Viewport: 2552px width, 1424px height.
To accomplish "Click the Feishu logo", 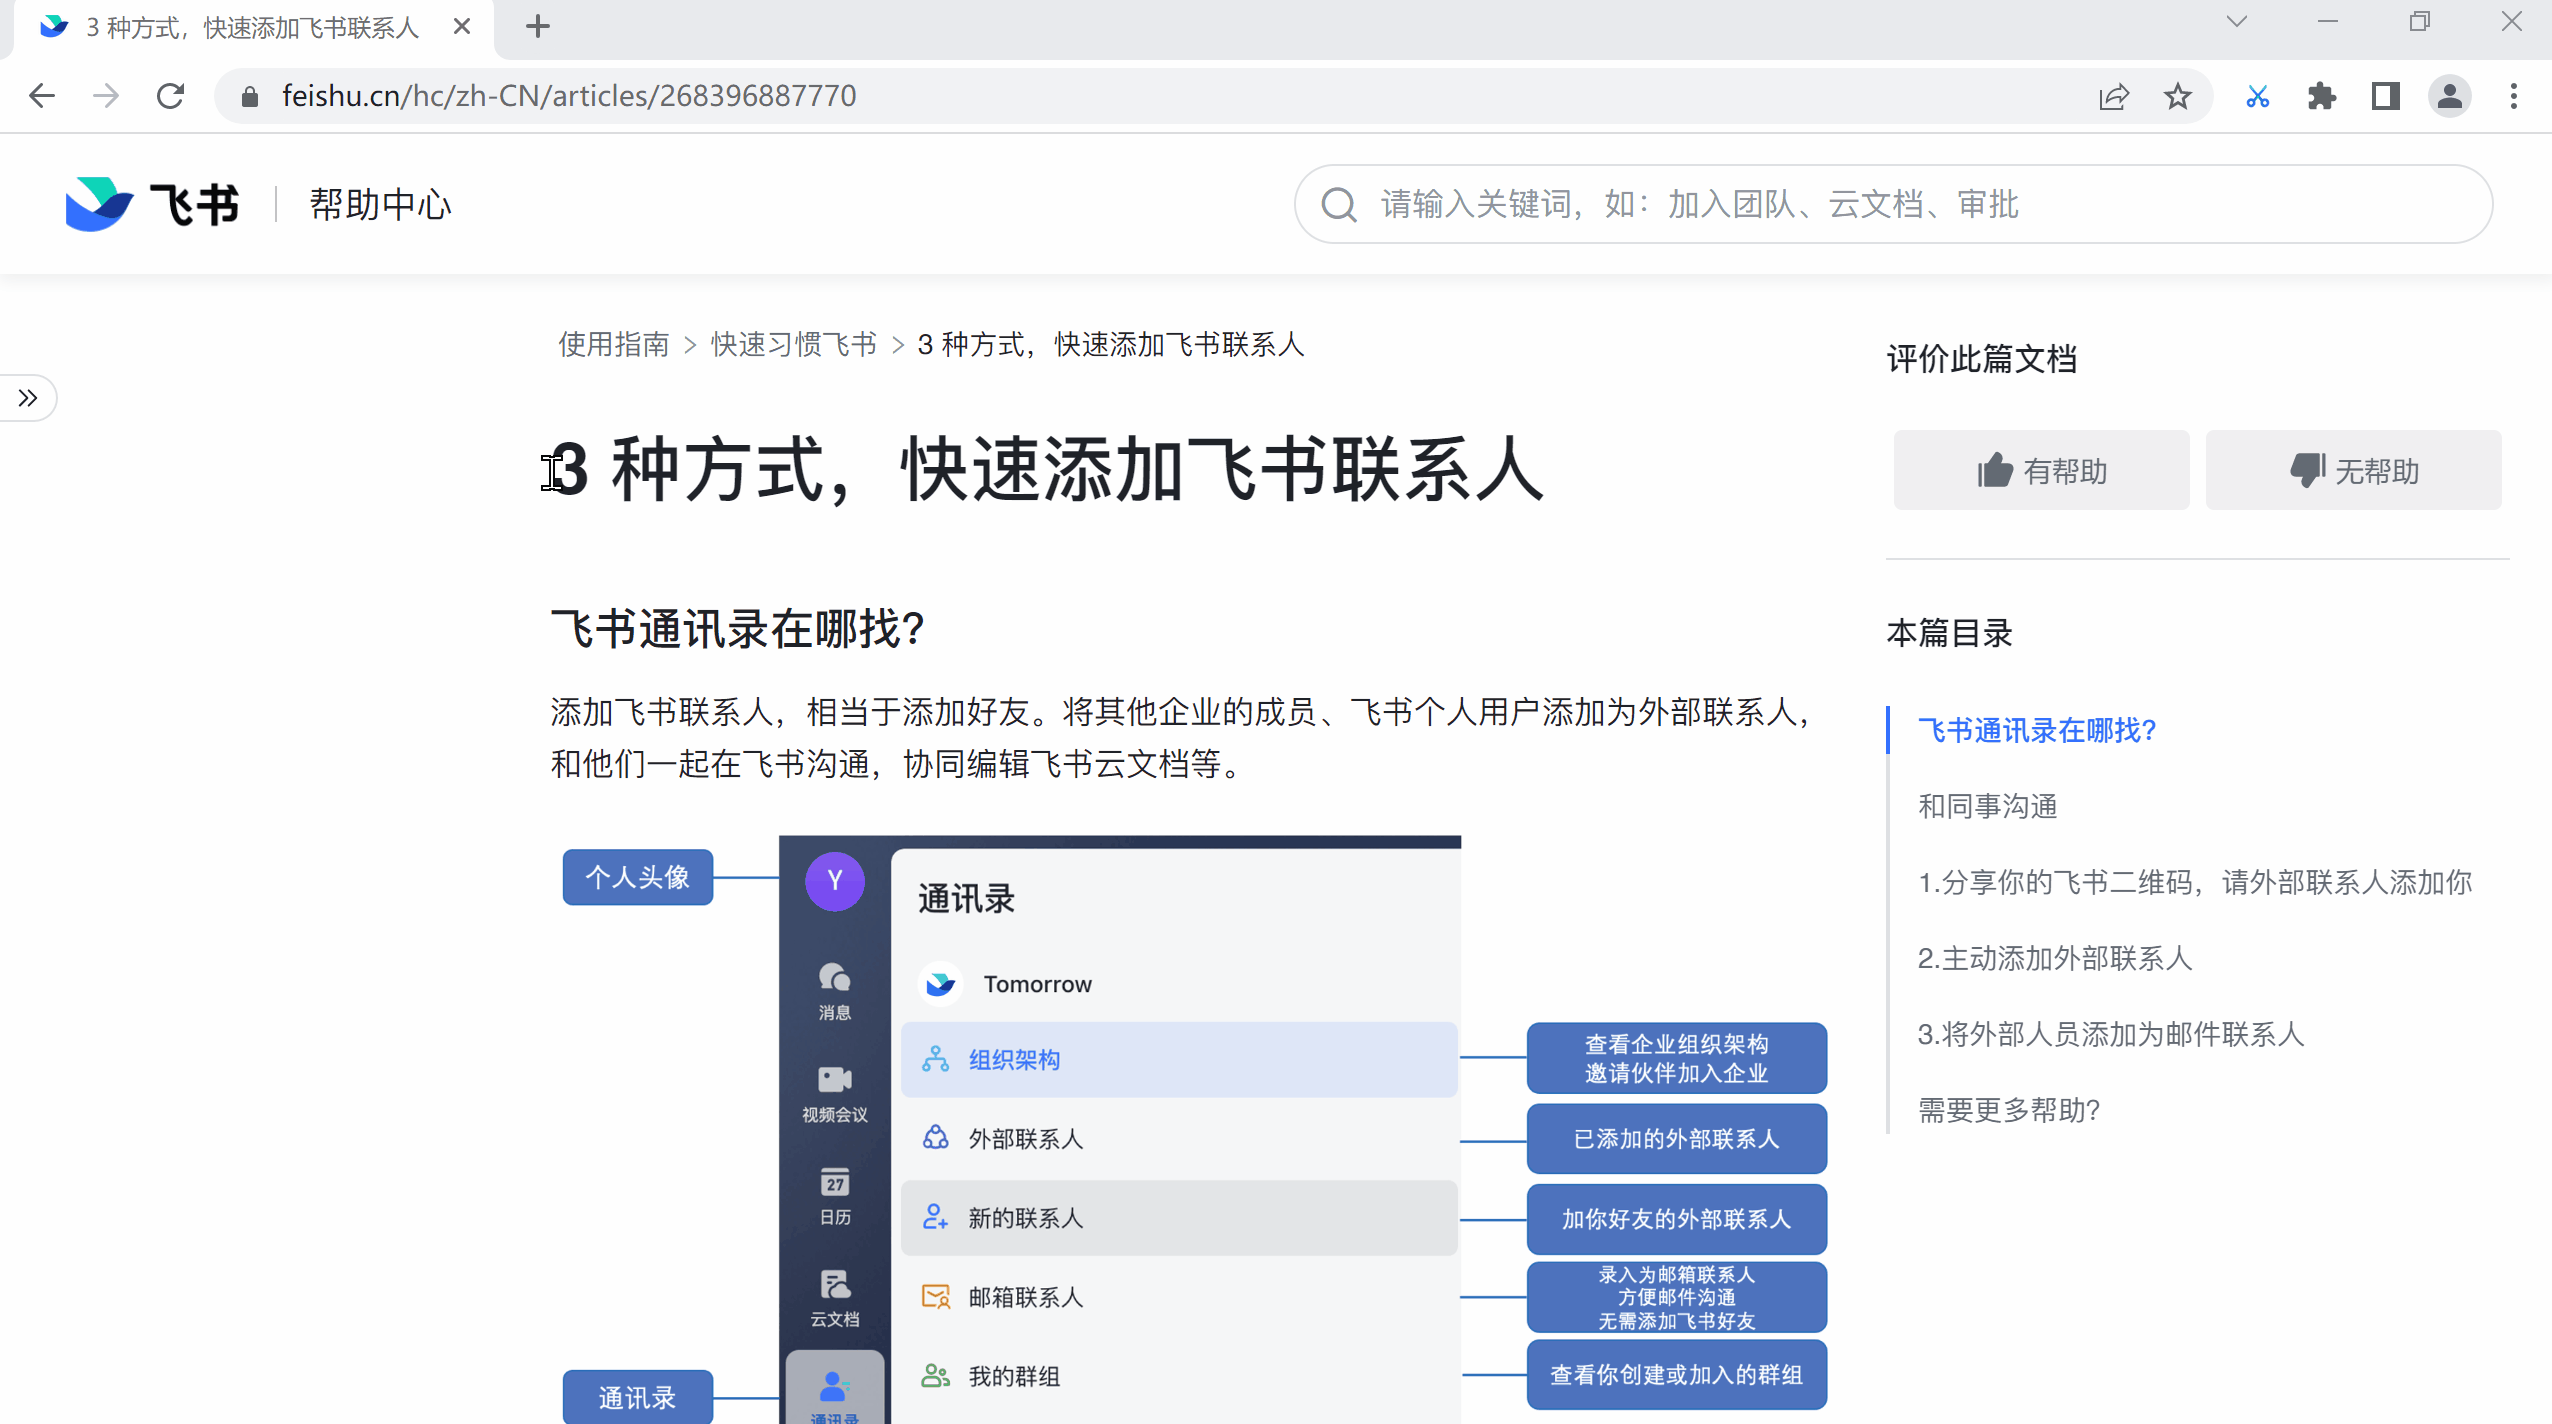I will (x=151, y=204).
